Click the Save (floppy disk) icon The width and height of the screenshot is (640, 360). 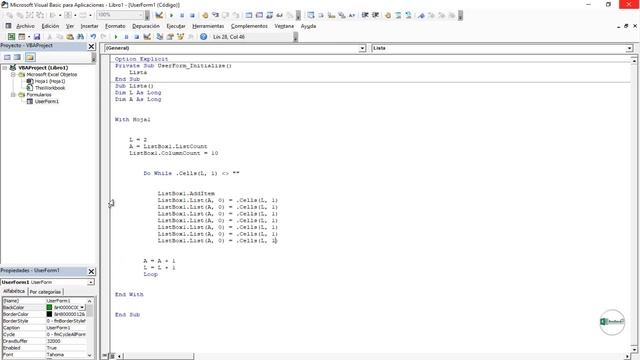coord(37,37)
